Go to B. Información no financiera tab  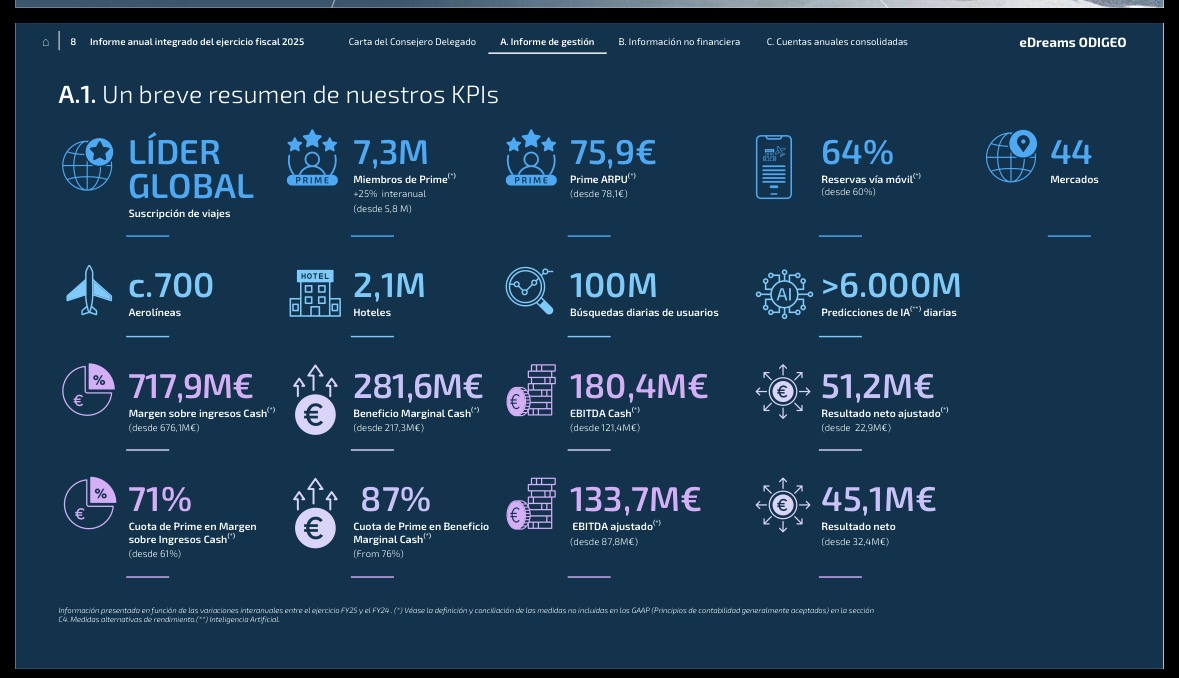point(679,42)
